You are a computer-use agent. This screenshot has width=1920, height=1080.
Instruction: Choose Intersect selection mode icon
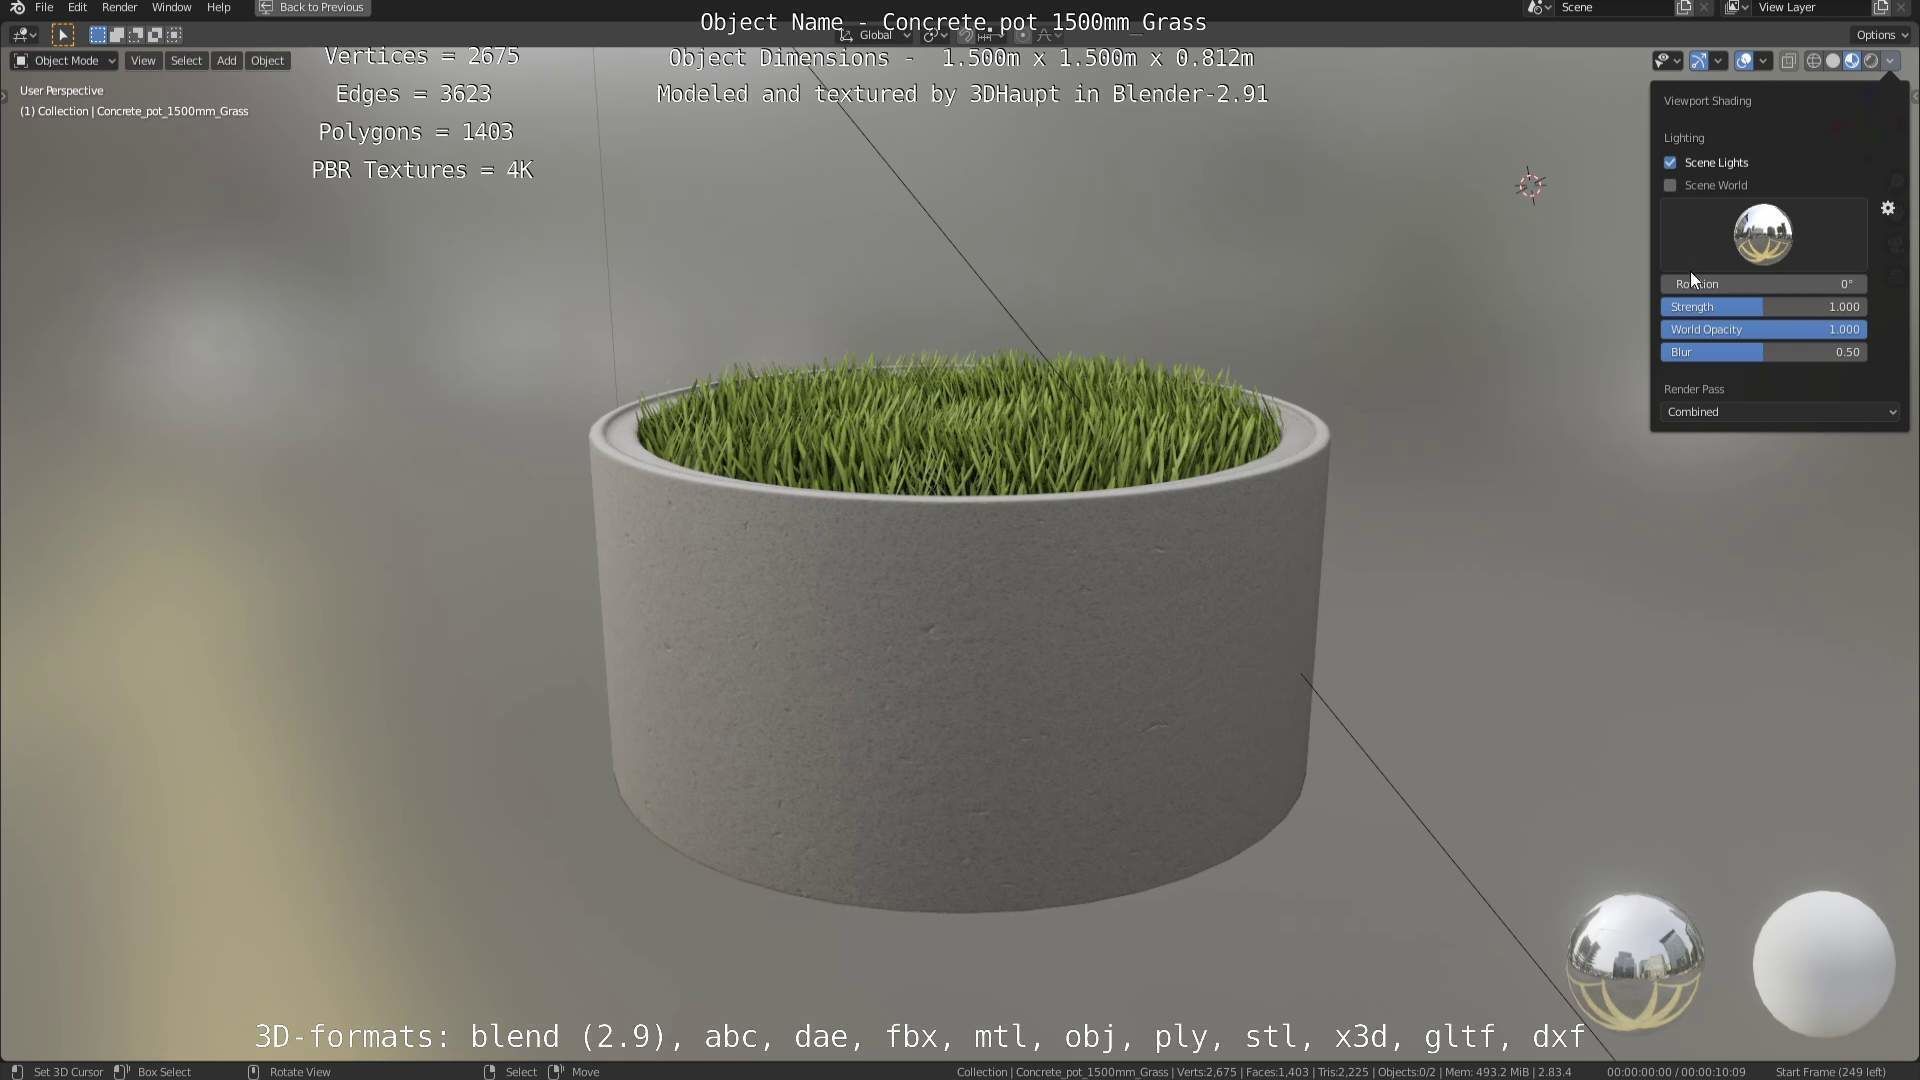point(174,35)
